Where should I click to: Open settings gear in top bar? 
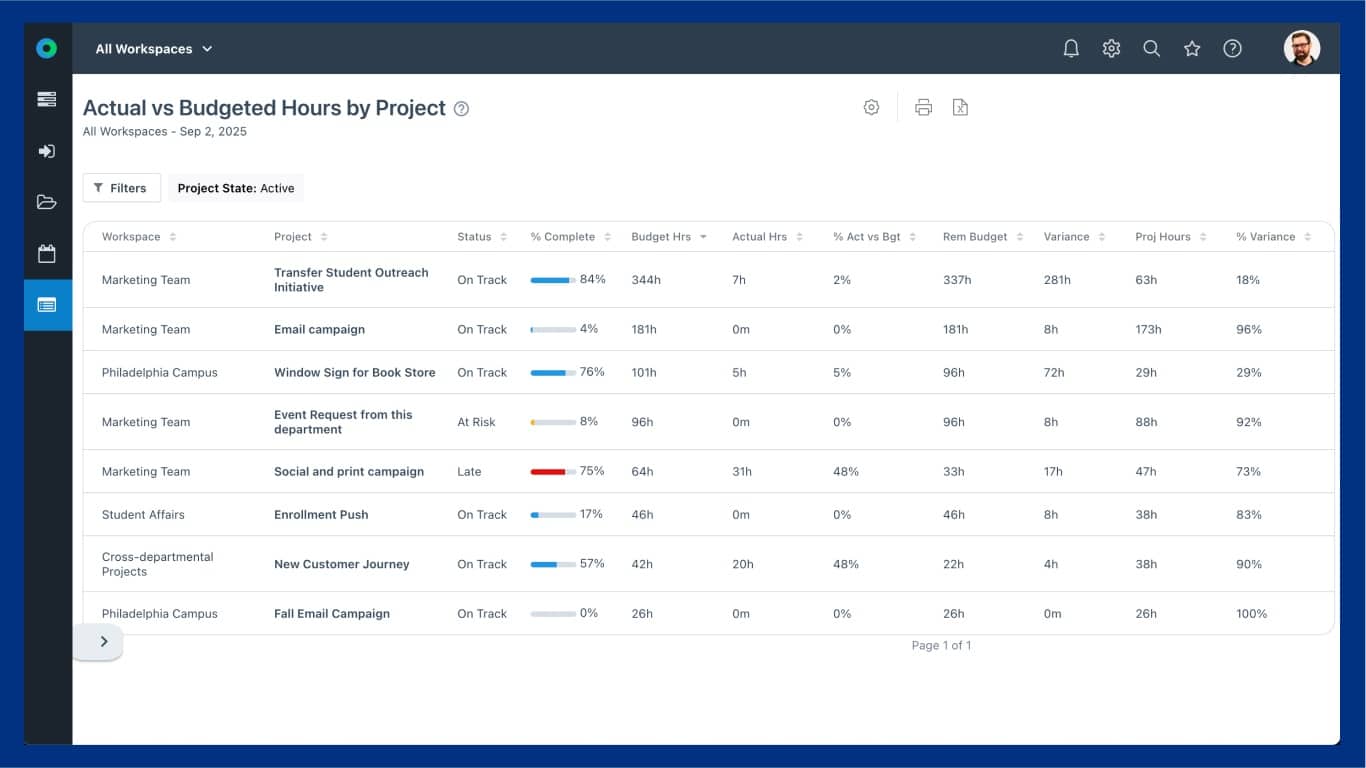[1111, 48]
